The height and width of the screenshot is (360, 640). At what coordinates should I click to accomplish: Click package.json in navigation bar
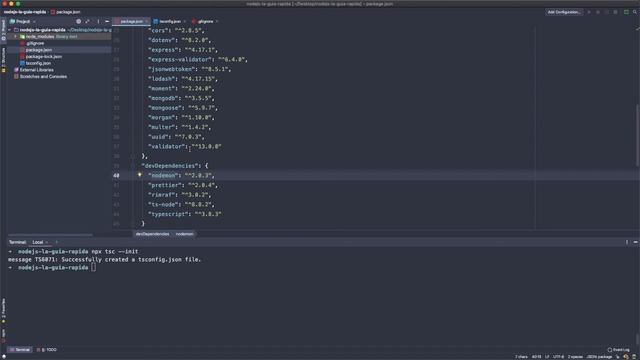click(x=66, y=12)
